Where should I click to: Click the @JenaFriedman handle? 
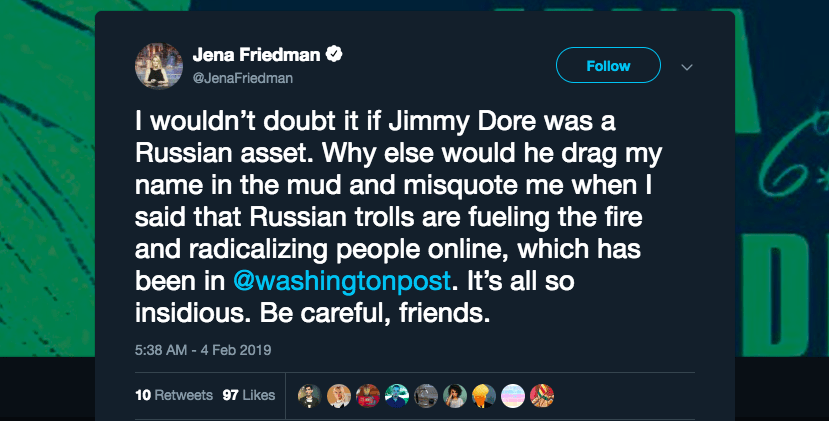point(243,76)
